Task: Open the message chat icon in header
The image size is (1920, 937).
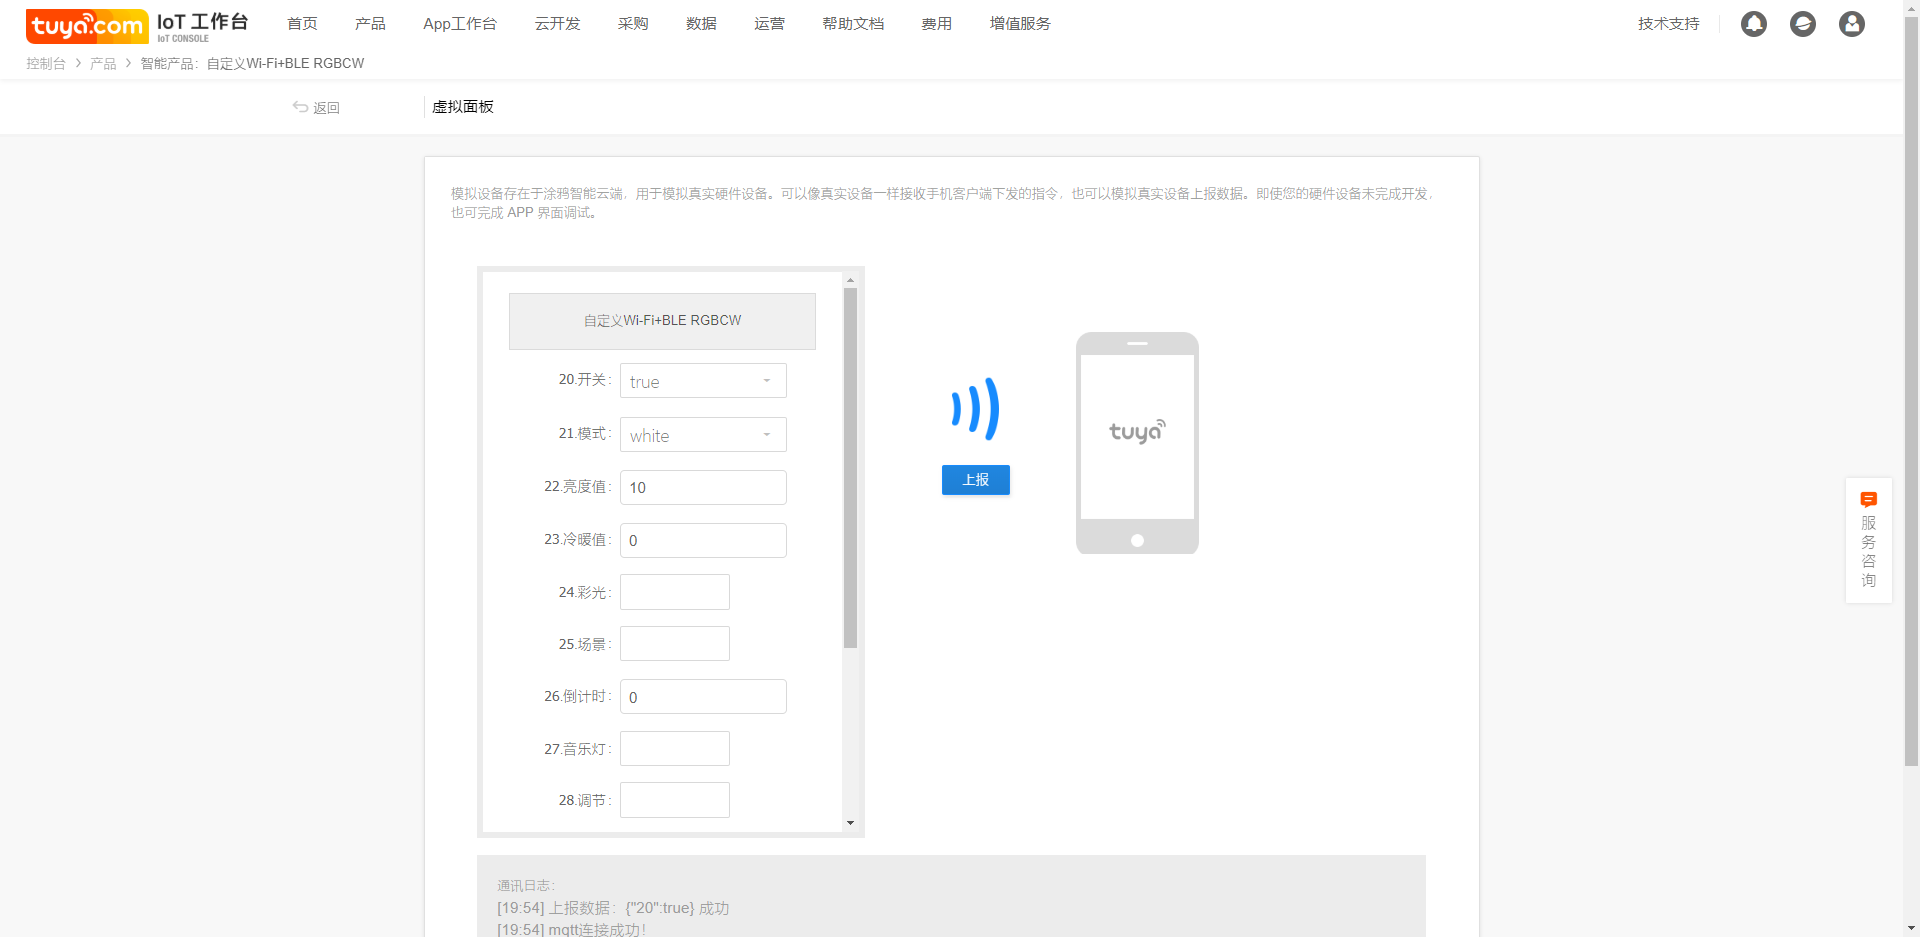Action: [x=1802, y=24]
